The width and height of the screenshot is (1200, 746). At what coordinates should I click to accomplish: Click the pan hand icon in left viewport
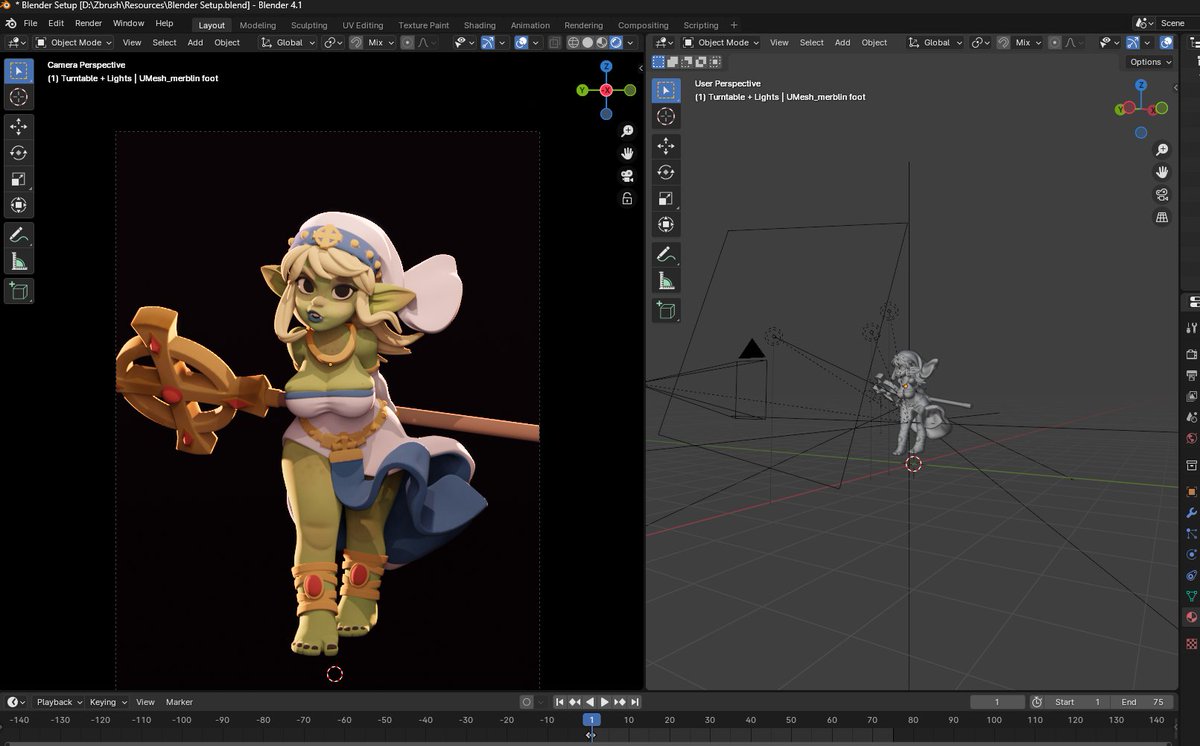[627, 153]
